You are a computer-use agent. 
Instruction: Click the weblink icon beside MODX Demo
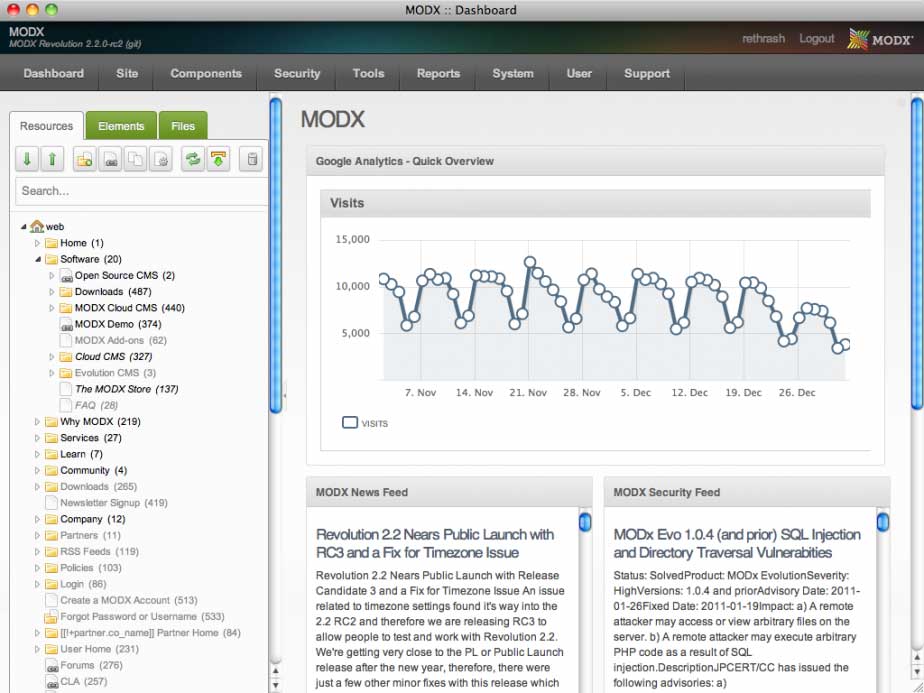coord(67,324)
